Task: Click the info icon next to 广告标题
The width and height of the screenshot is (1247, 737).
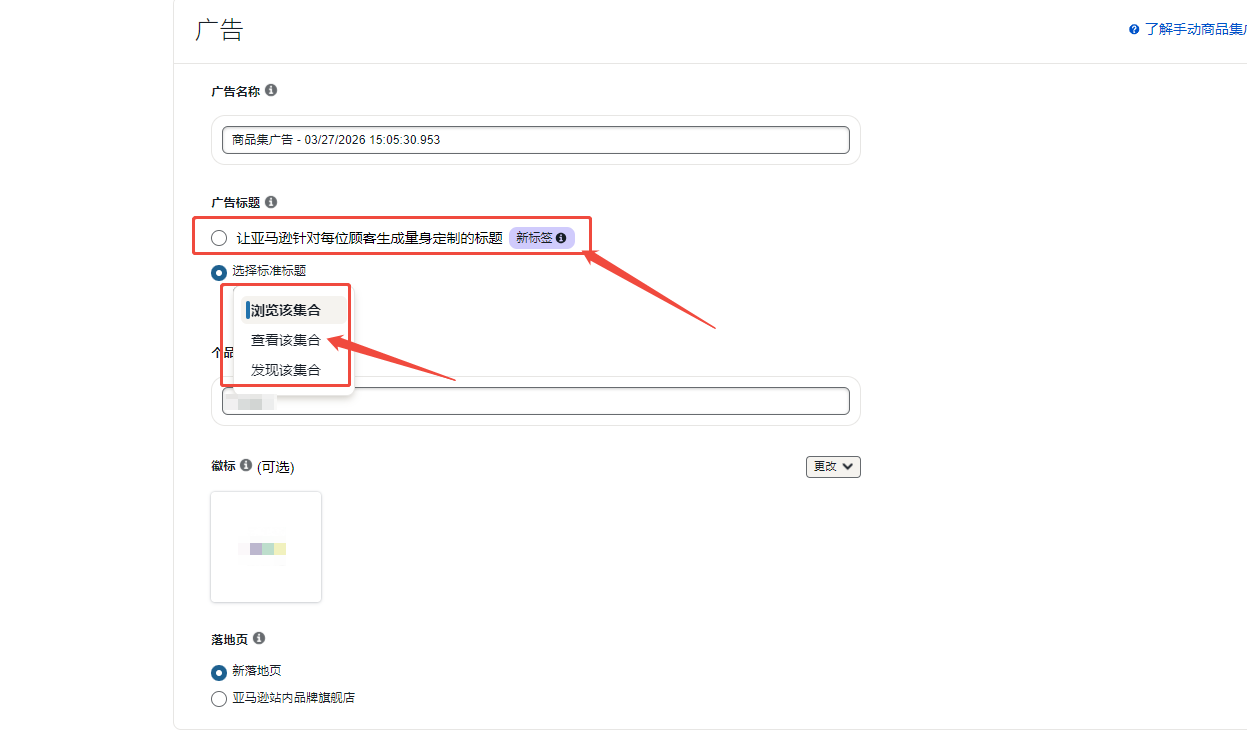Action: (271, 202)
